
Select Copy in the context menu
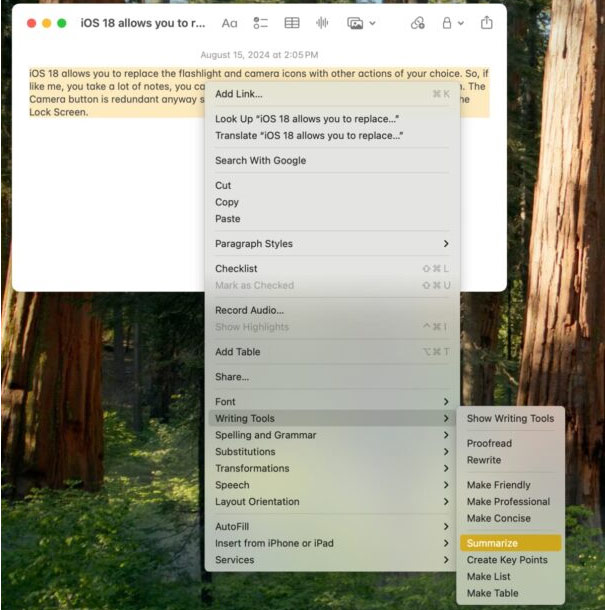(x=332, y=202)
